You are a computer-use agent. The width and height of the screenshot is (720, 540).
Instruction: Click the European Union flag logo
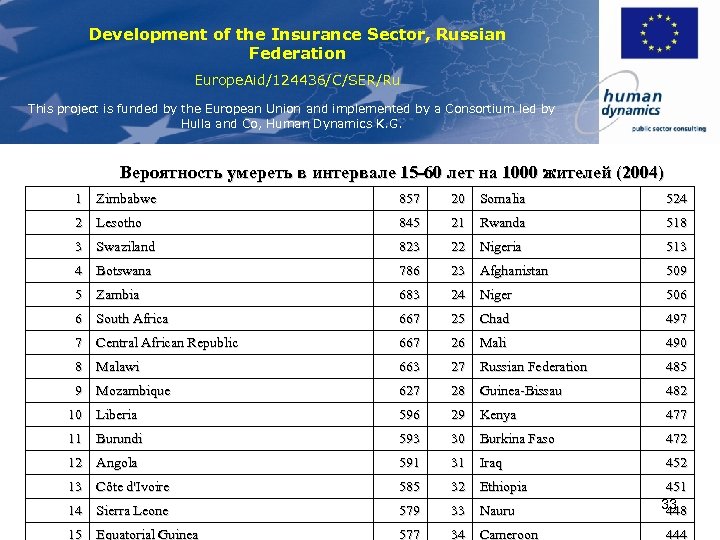tap(659, 33)
